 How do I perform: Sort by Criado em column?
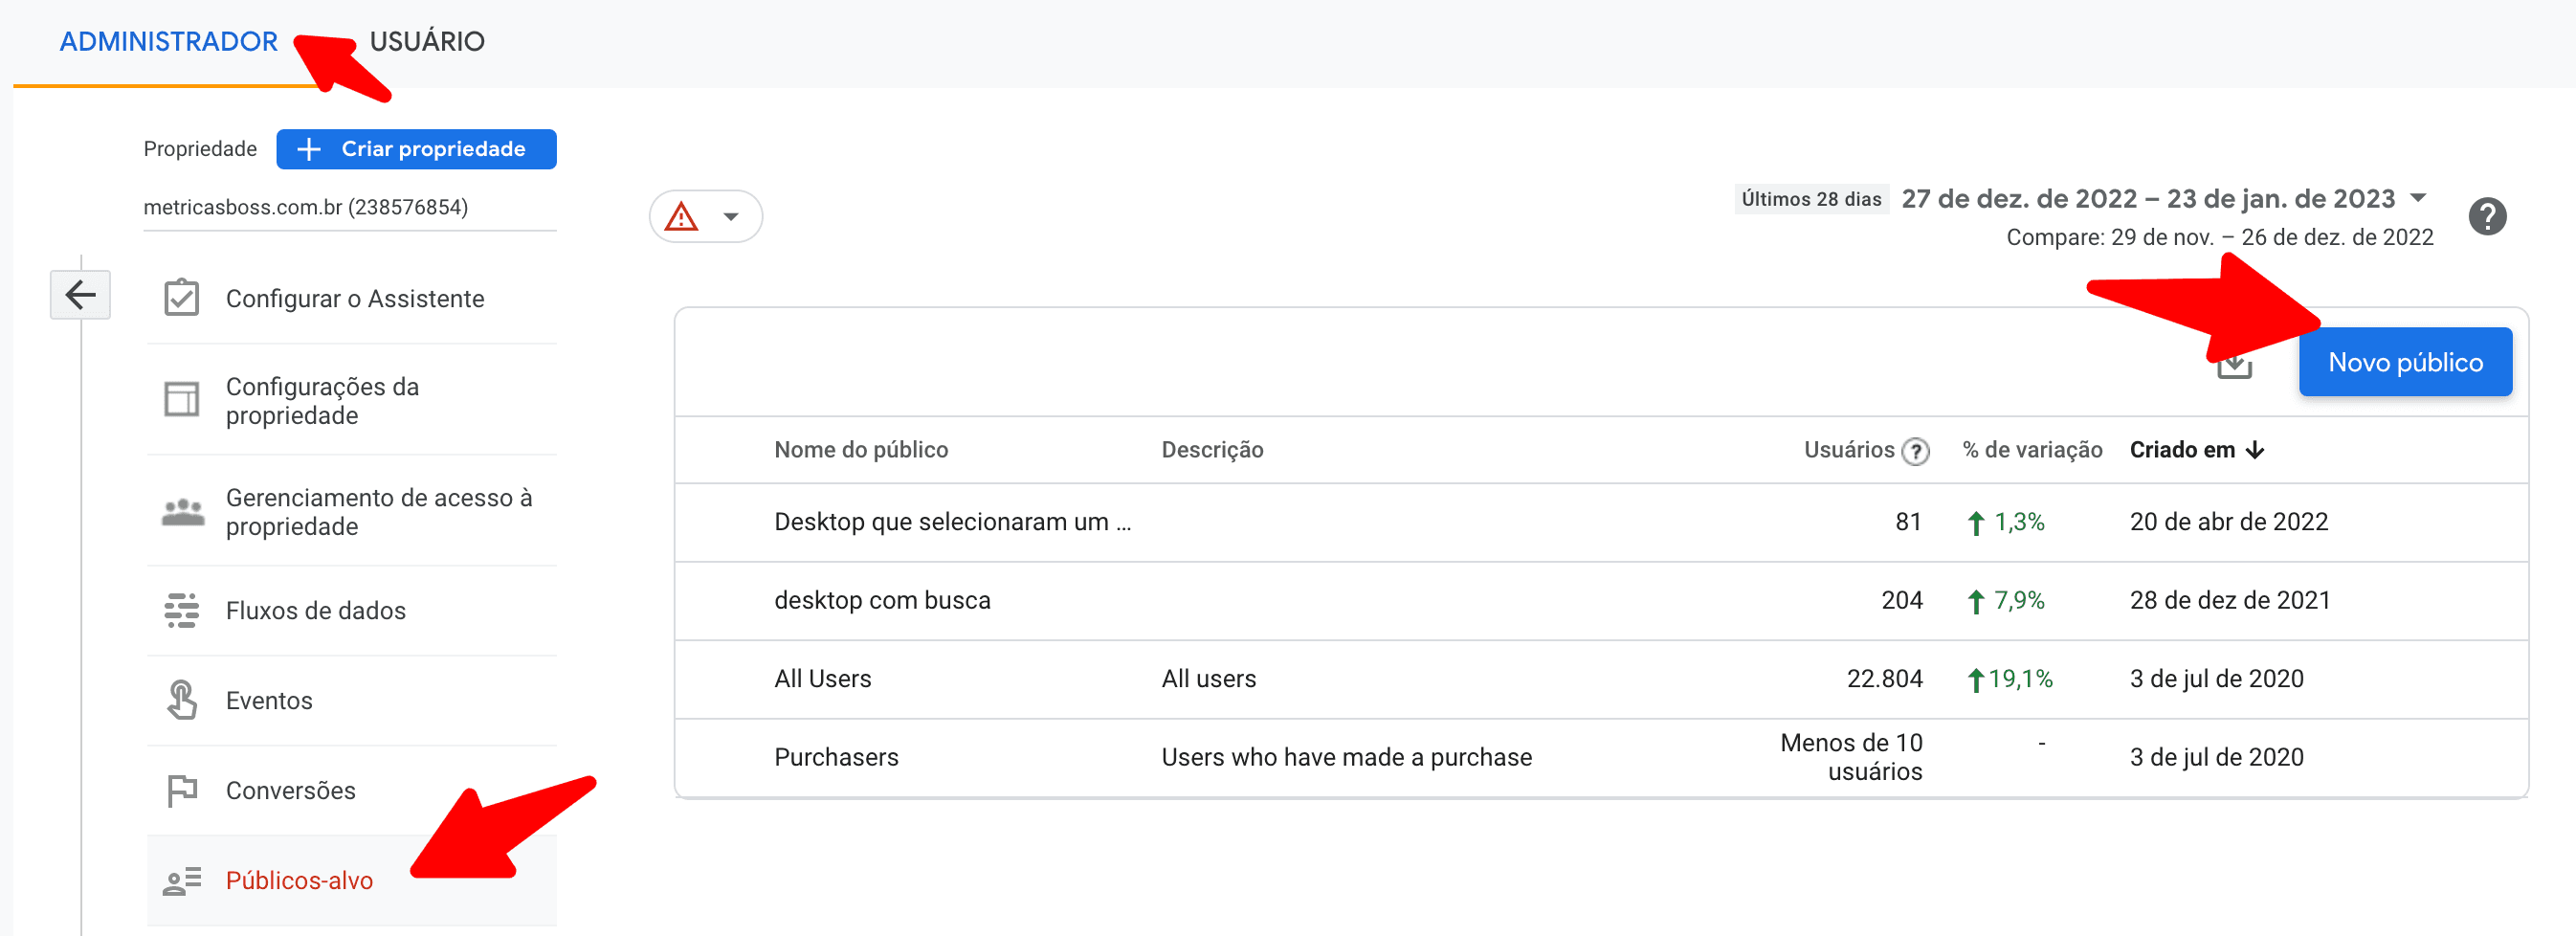[x=2195, y=450]
